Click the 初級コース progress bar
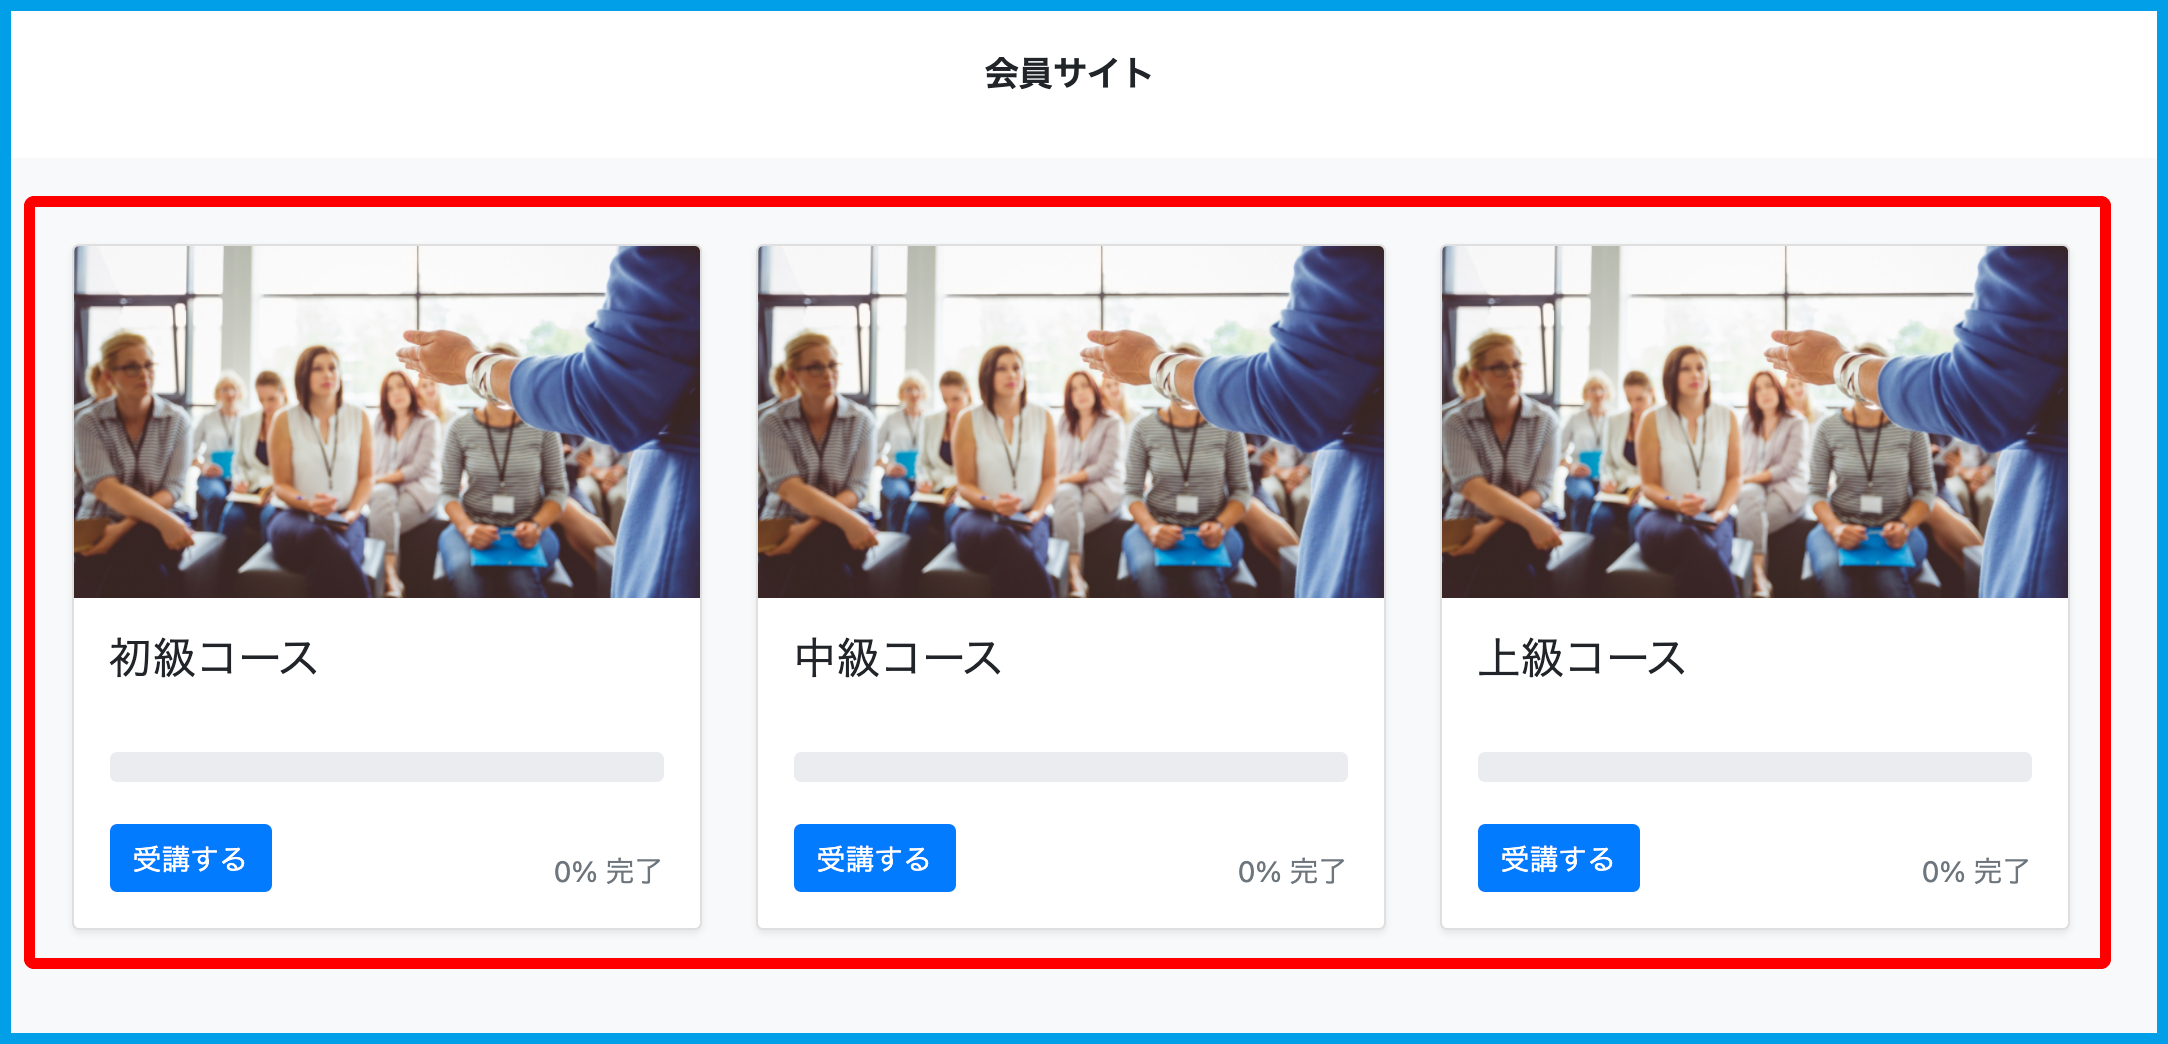 click(x=387, y=767)
